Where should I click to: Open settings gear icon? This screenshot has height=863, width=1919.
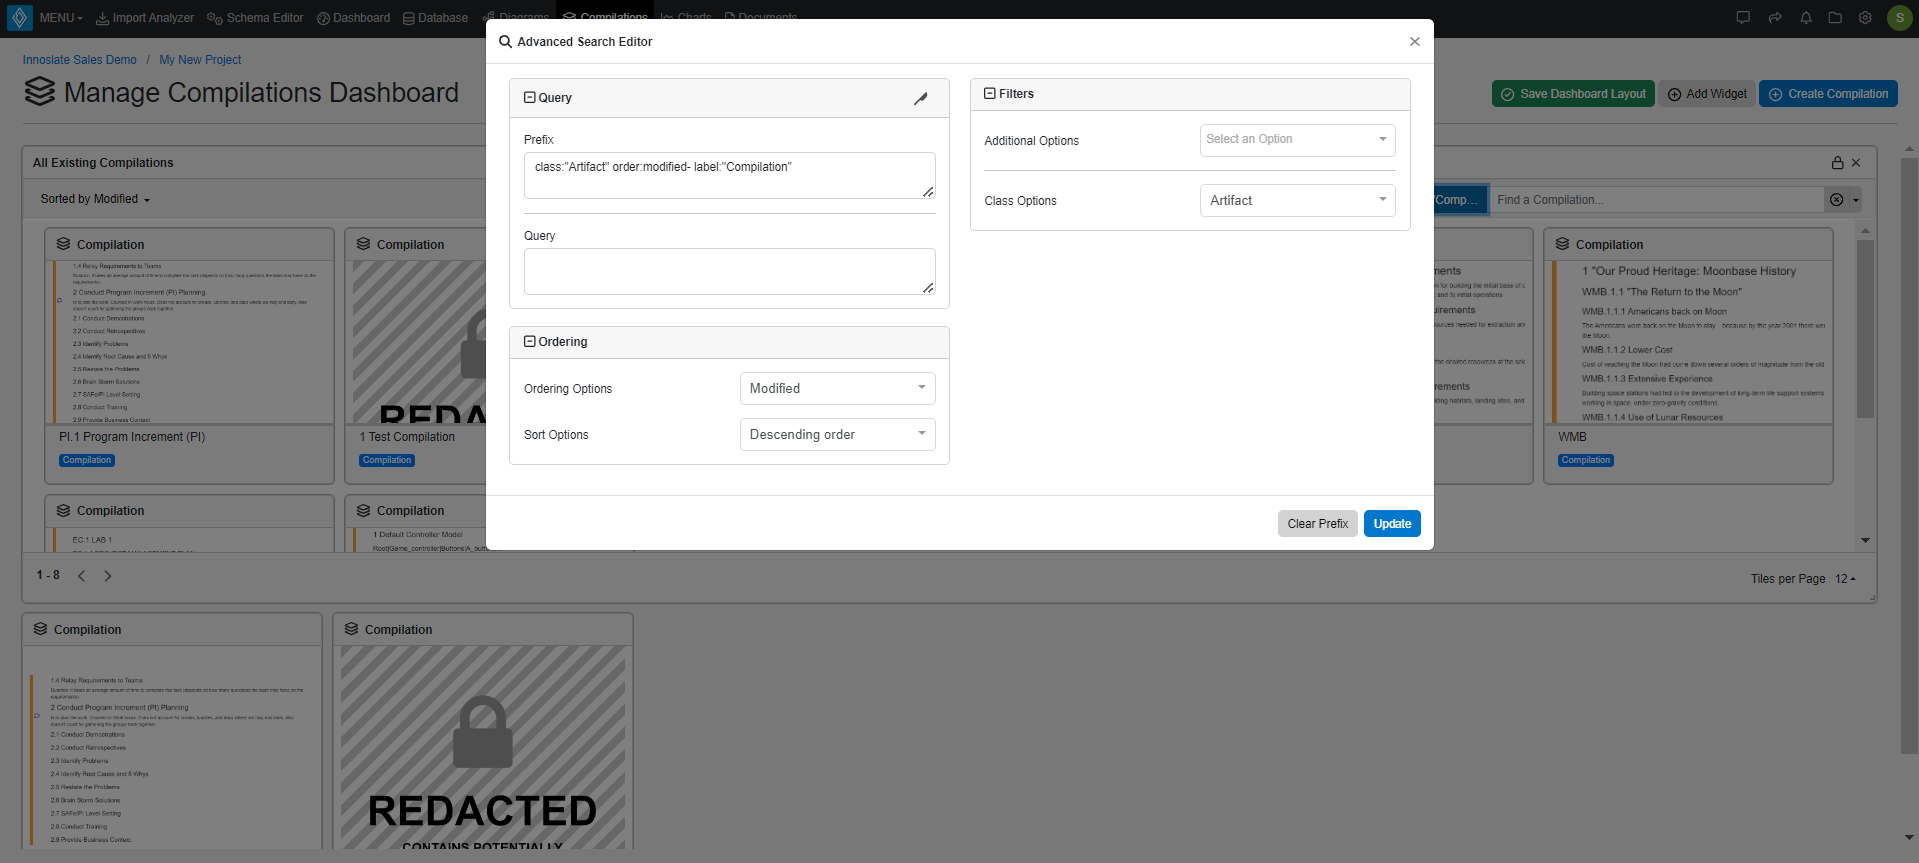(1865, 18)
